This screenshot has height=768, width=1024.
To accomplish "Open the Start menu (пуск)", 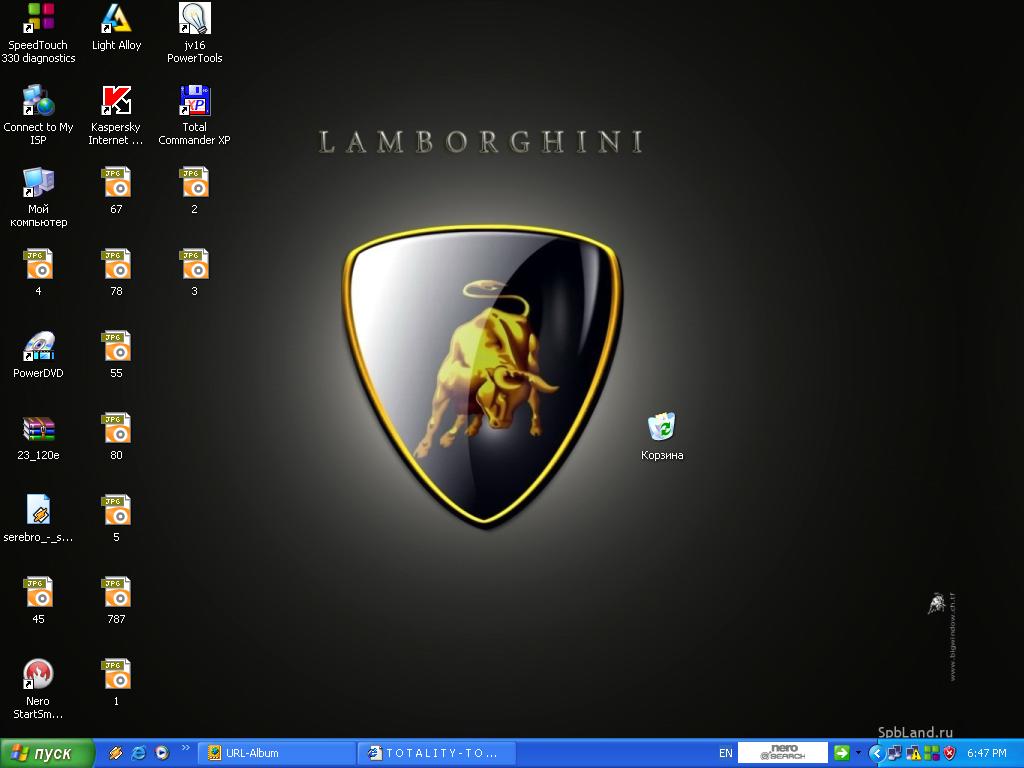I will point(46,753).
